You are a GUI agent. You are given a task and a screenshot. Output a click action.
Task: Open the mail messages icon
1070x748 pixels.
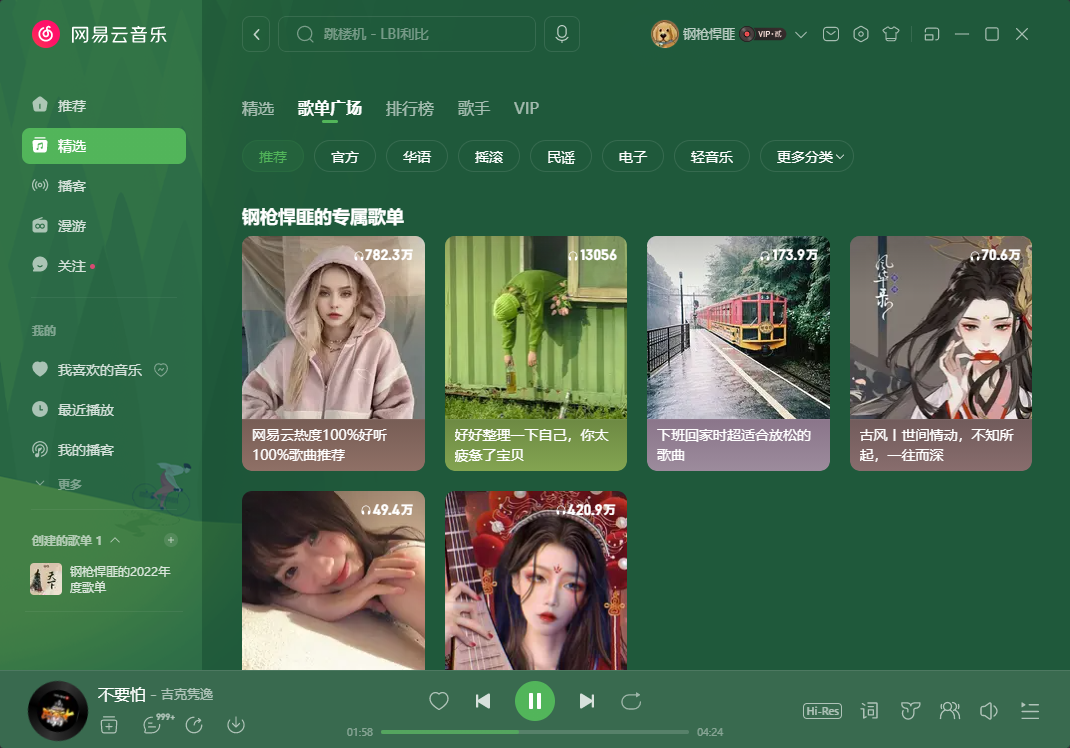[x=830, y=34]
